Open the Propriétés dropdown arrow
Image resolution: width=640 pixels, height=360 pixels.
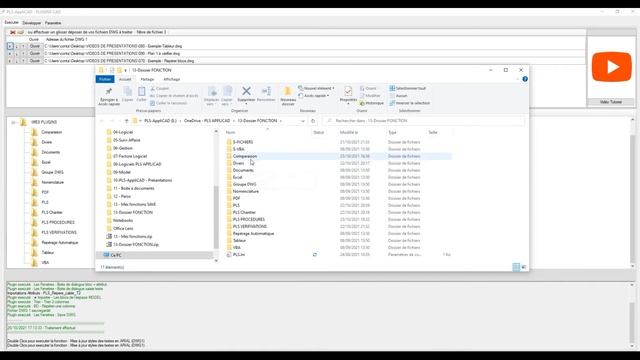click(x=348, y=104)
